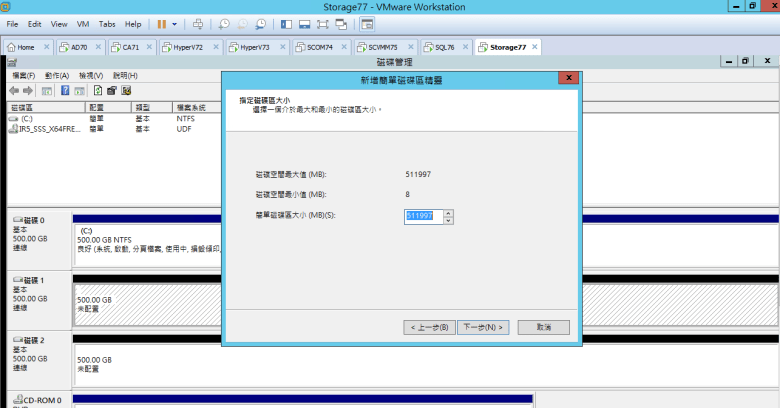
Task: Click the 下一步(N) > button
Action: tap(484, 327)
